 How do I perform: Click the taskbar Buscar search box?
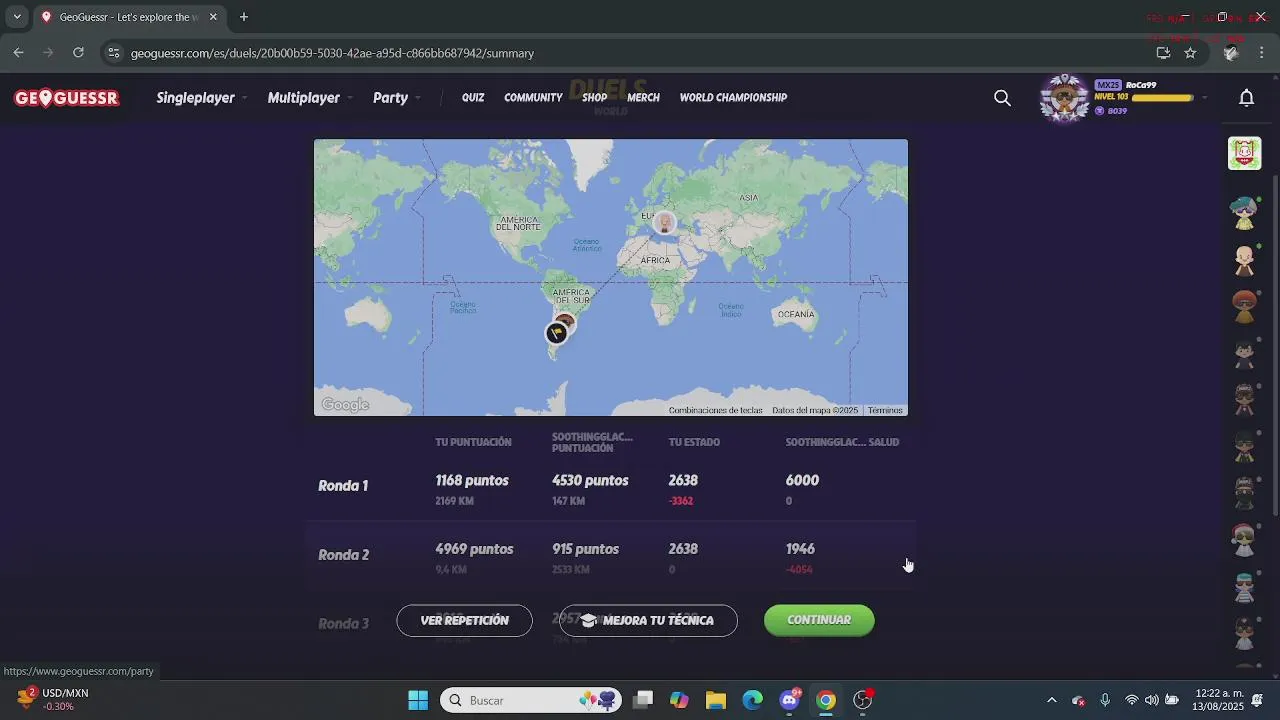(530, 700)
